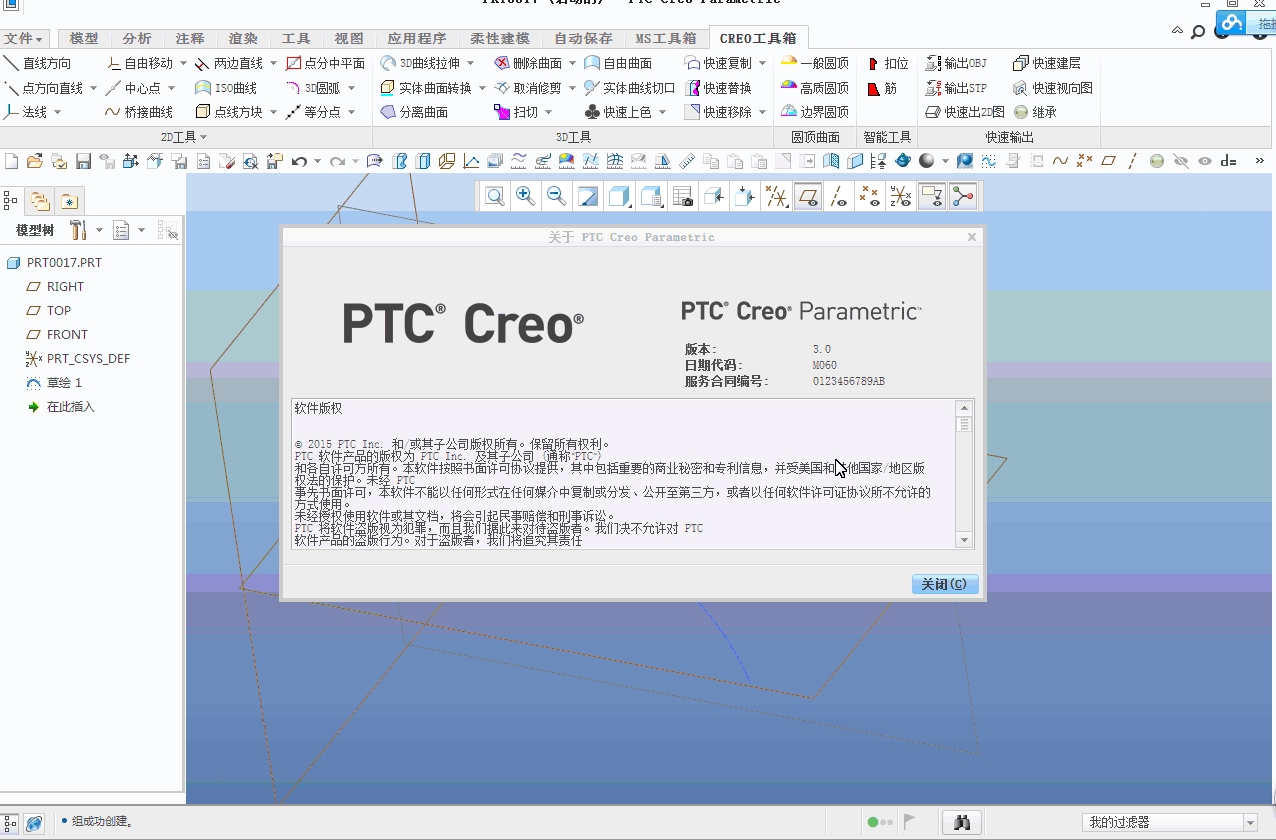This screenshot has height=840, width=1276.
Task: Click the 继承 inherit tool
Action: pos(1035,112)
